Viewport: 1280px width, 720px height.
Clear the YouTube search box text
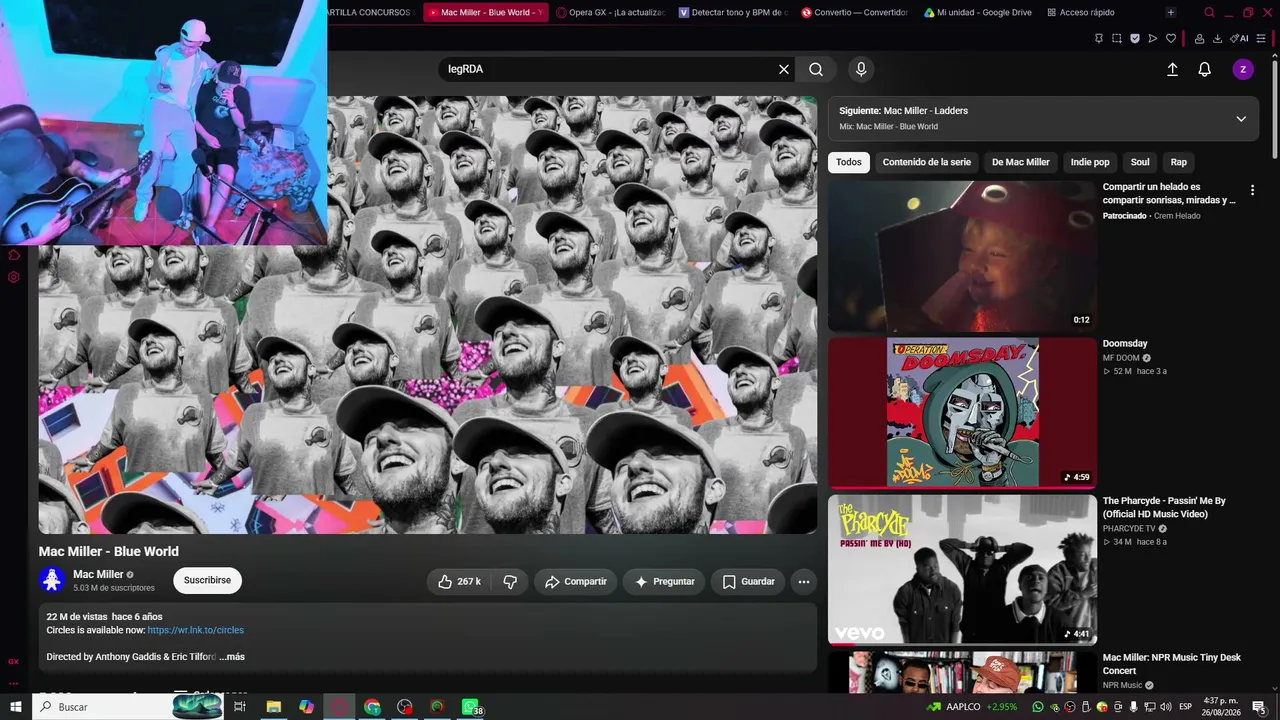[x=784, y=69]
